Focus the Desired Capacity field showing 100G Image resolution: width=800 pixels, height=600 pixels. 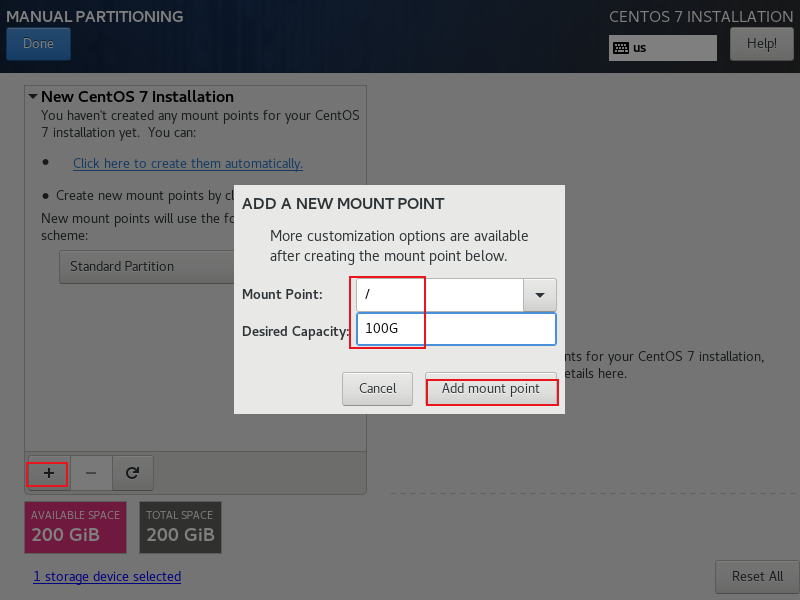456,329
